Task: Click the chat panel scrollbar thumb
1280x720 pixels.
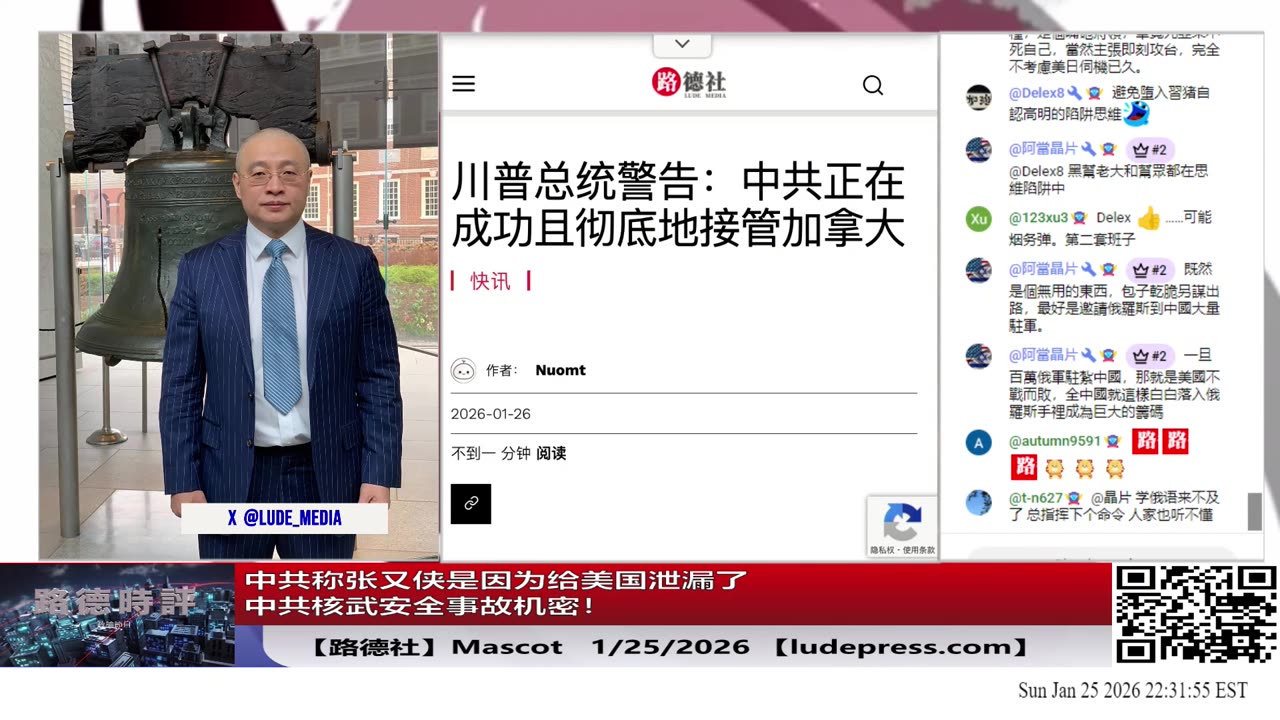Action: tap(1255, 511)
